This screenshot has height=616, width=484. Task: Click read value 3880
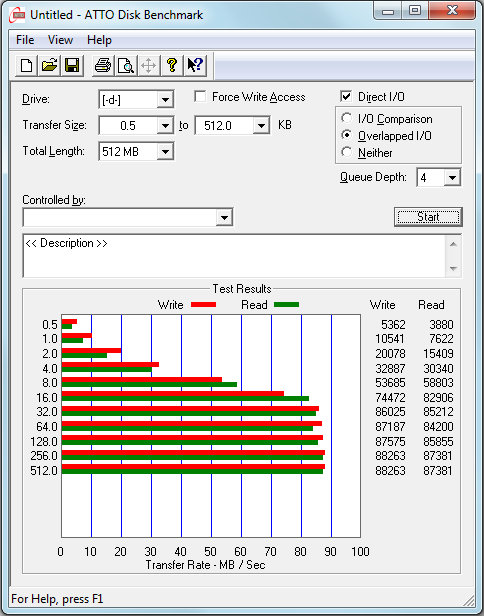click(441, 324)
